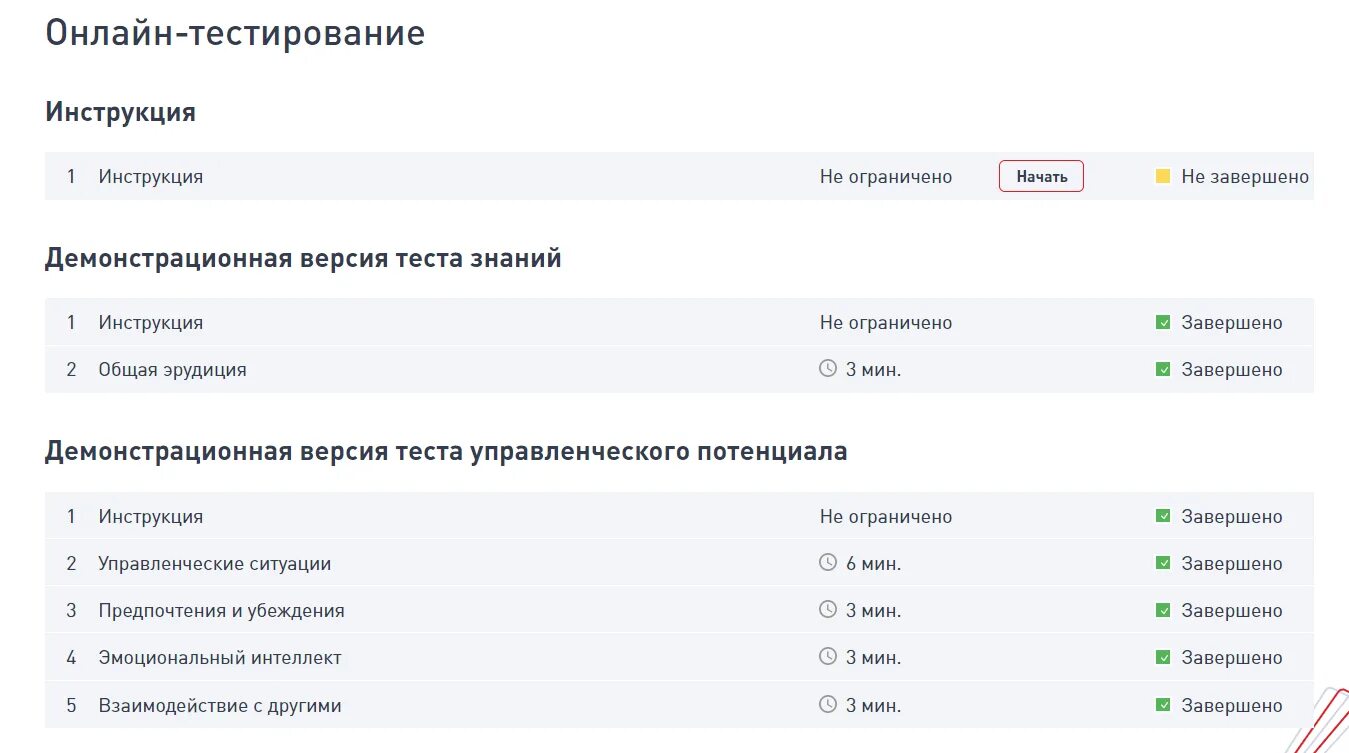1349x753 pixels.
Task: Click the Предпочтения и убеждения row title
Action: pyautogui.click(x=221, y=611)
